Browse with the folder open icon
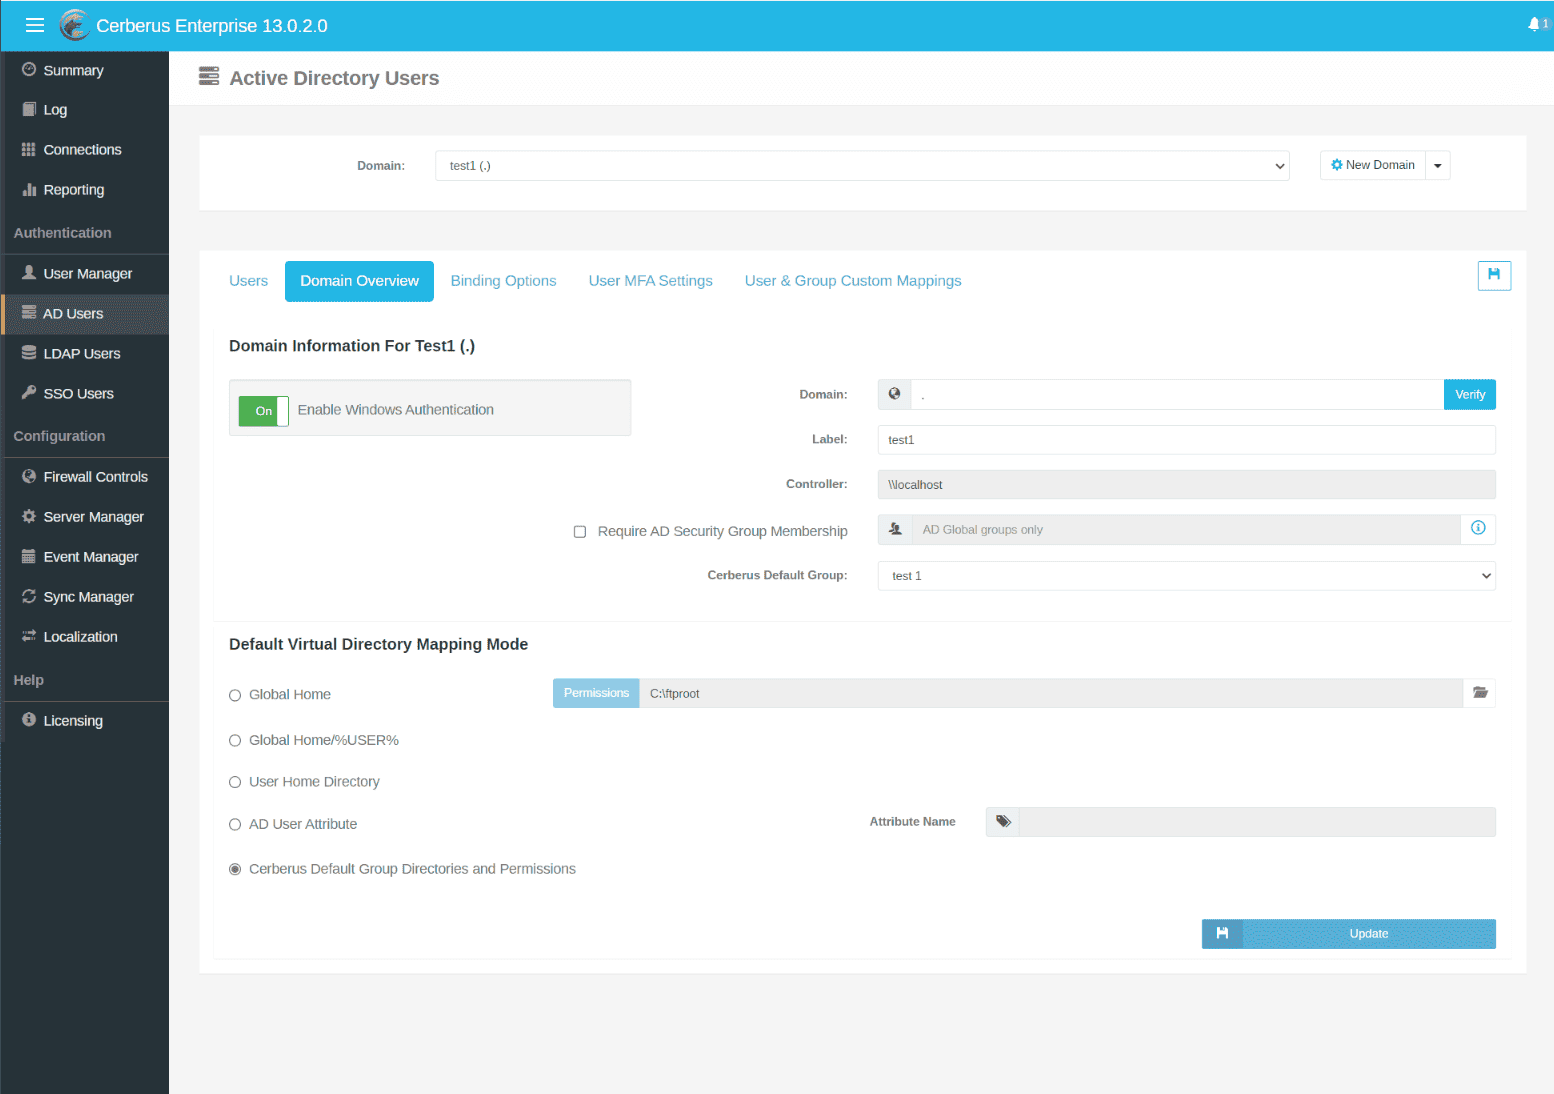This screenshot has height=1094, width=1554. pos(1480,693)
